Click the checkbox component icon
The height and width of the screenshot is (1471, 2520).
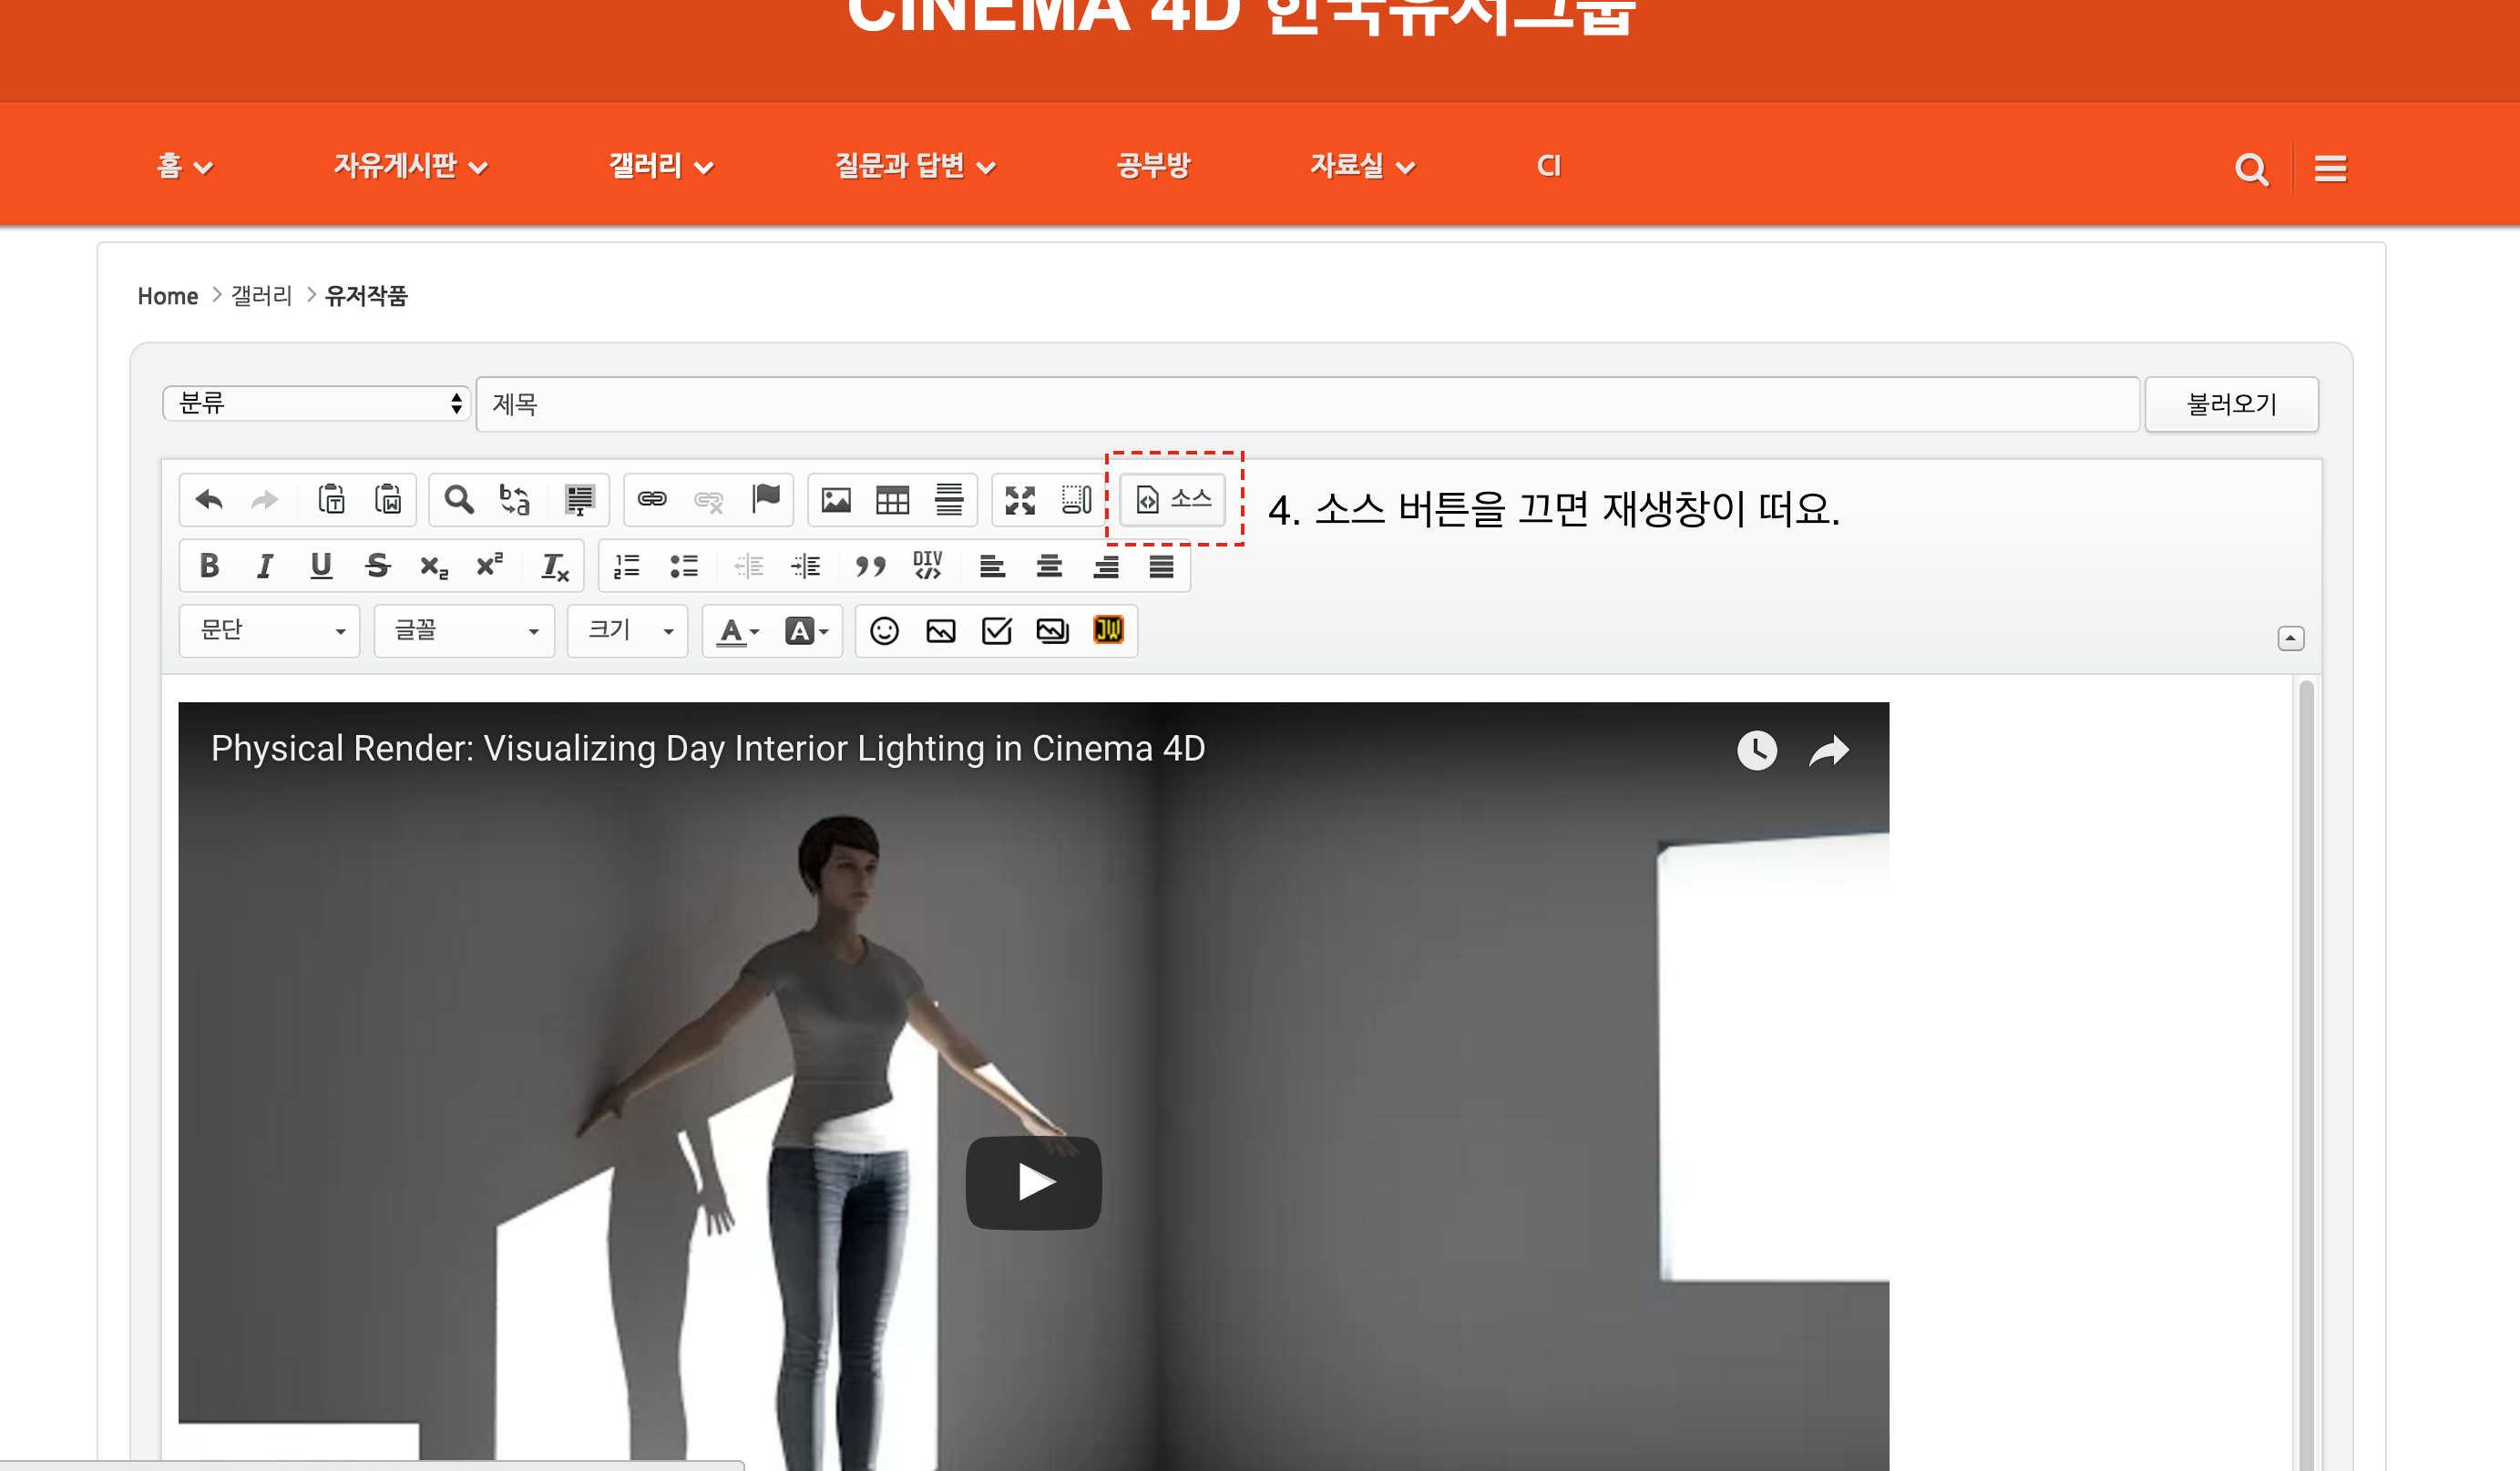(997, 631)
